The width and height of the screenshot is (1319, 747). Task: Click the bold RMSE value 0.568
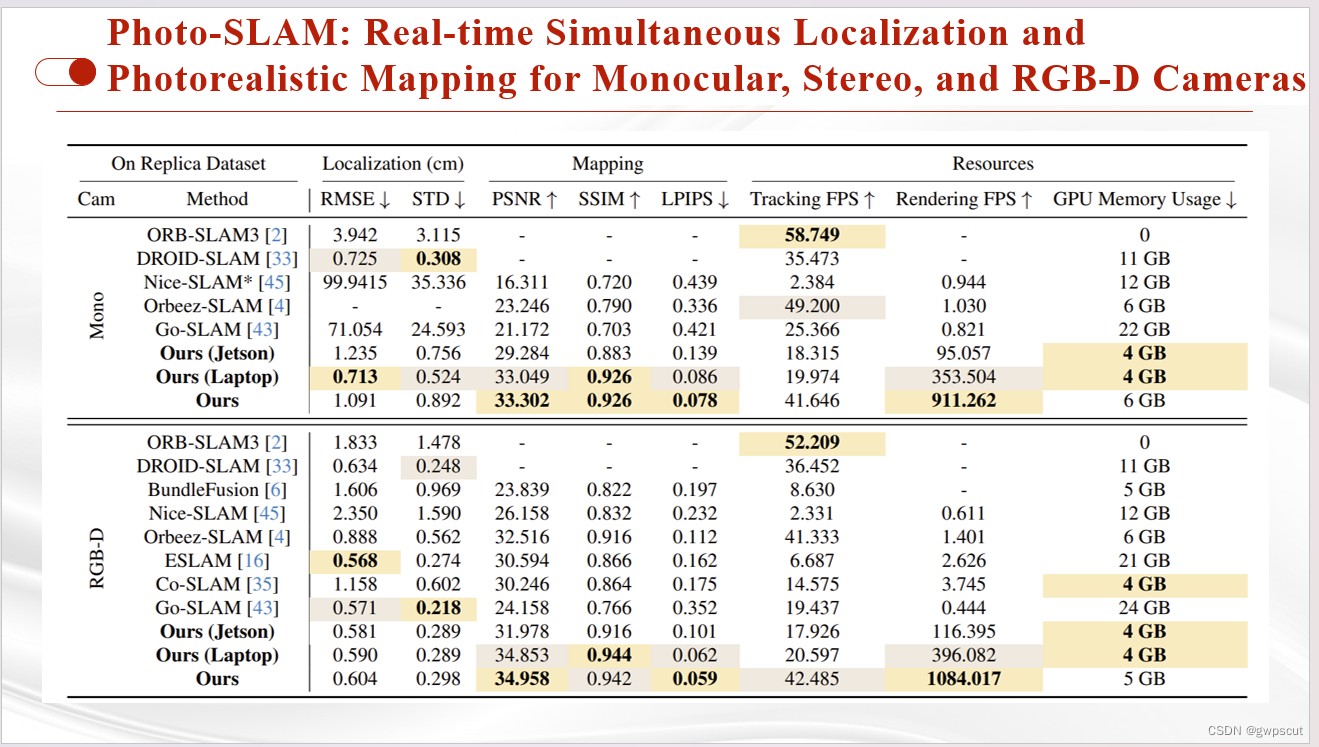(356, 561)
